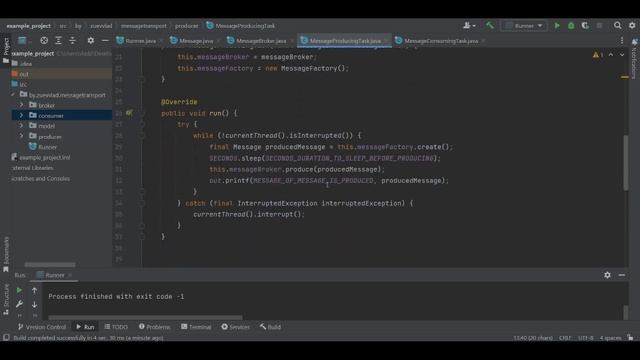The height and width of the screenshot is (360, 640).
Task: Open the Build tool window
Action: click(x=270, y=327)
